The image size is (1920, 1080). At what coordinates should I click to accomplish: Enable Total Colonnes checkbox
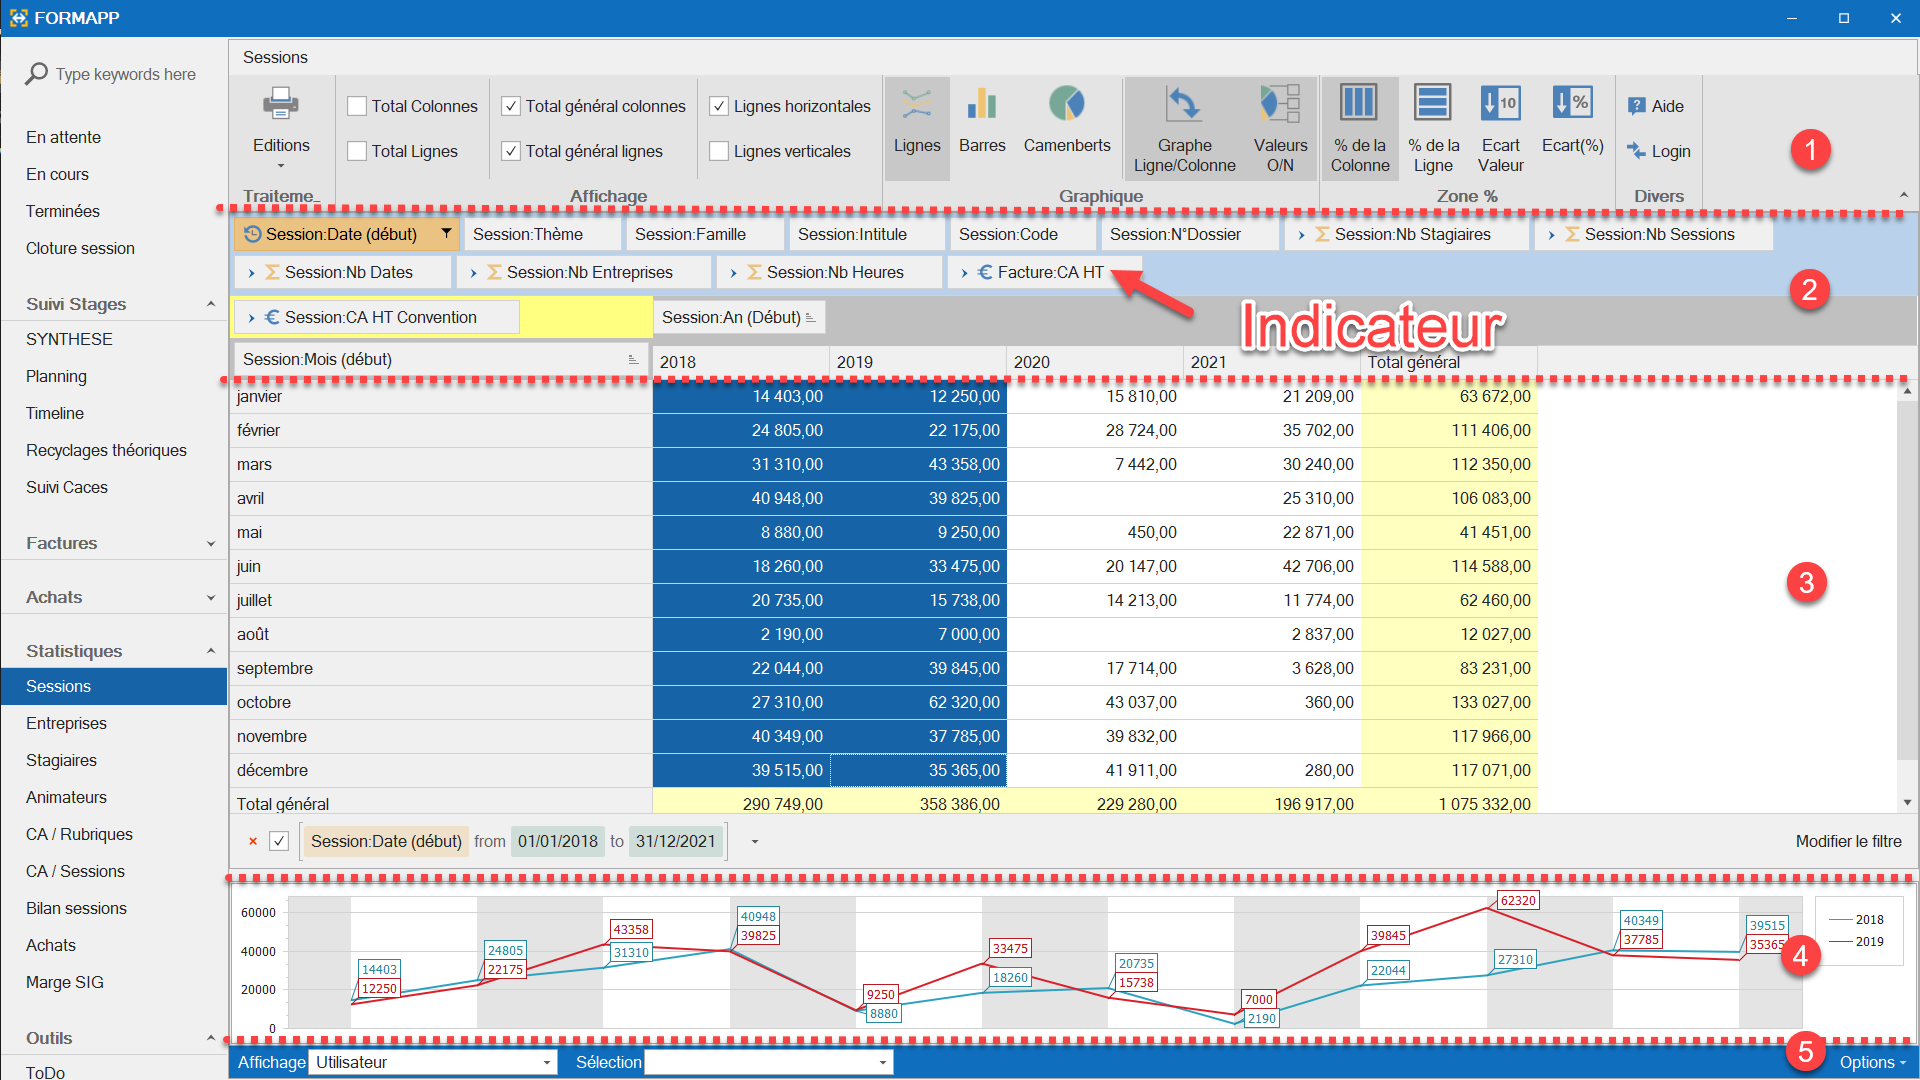(357, 106)
